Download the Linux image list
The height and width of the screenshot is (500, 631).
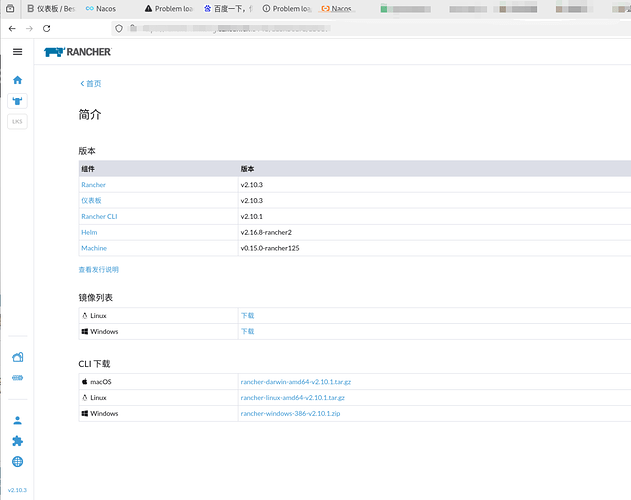pyautogui.click(x=247, y=316)
